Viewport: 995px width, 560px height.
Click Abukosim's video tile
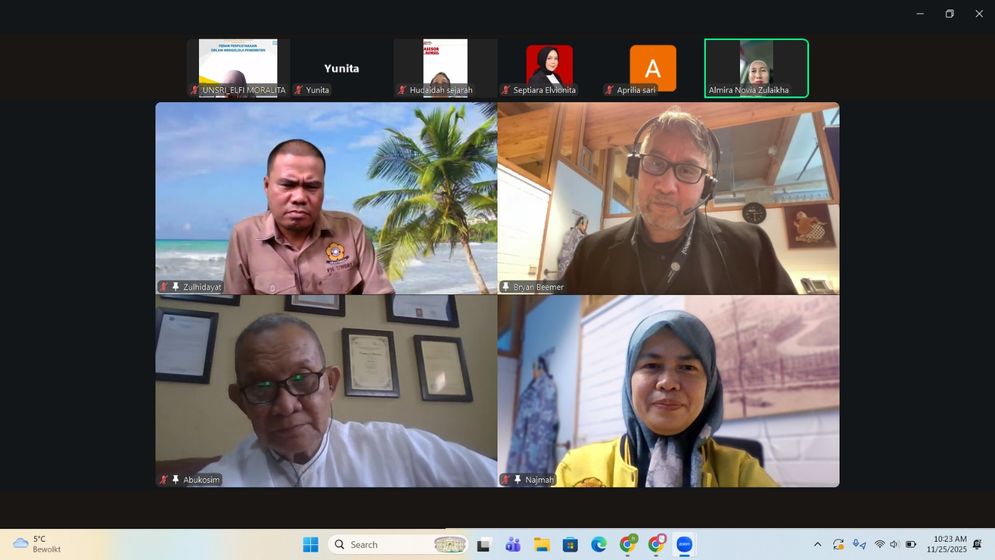coord(326,391)
